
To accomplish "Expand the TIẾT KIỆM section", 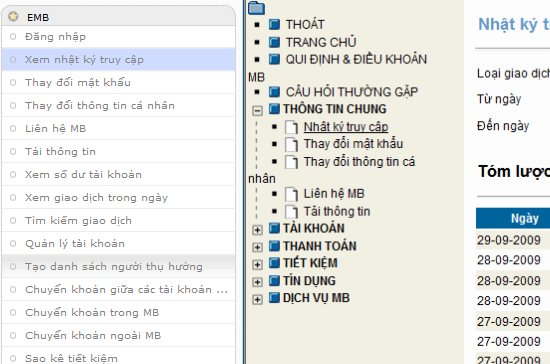I will [x=257, y=264].
